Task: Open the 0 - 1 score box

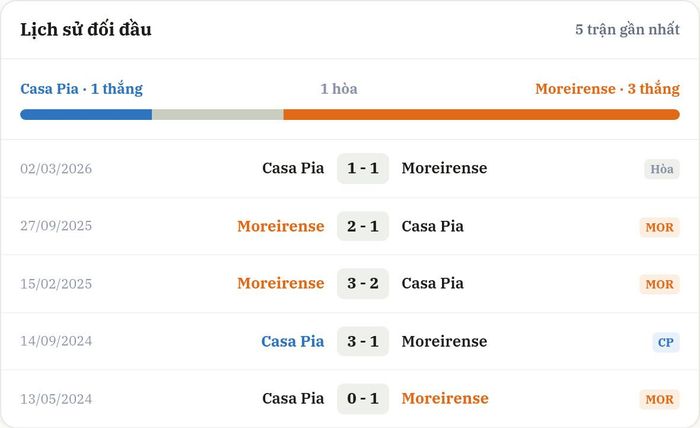Action: [363, 399]
